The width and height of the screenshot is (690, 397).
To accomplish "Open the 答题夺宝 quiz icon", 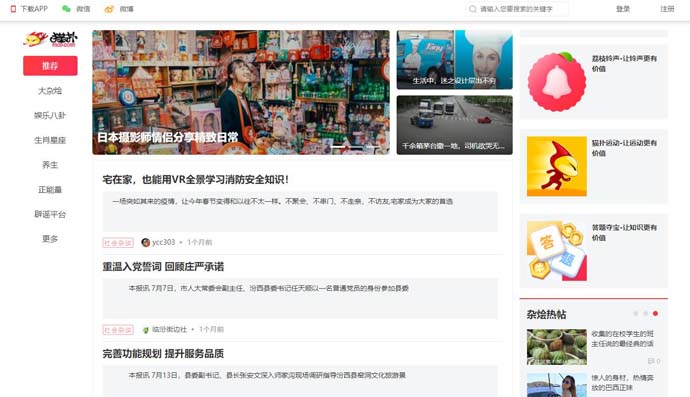I will (557, 251).
